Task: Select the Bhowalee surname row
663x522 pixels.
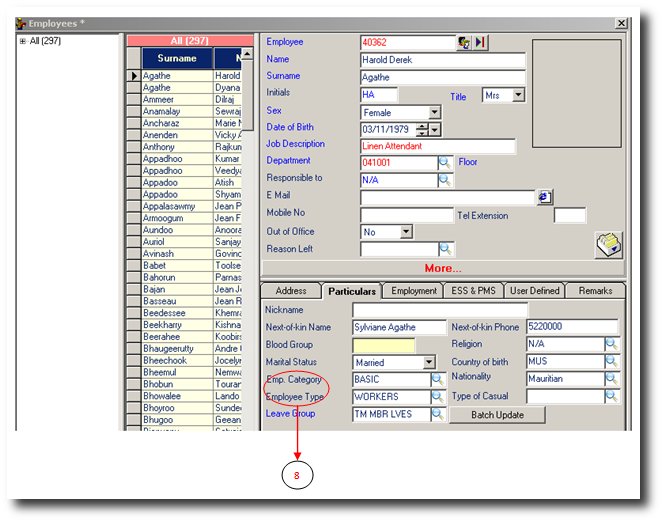Action: pos(177,396)
